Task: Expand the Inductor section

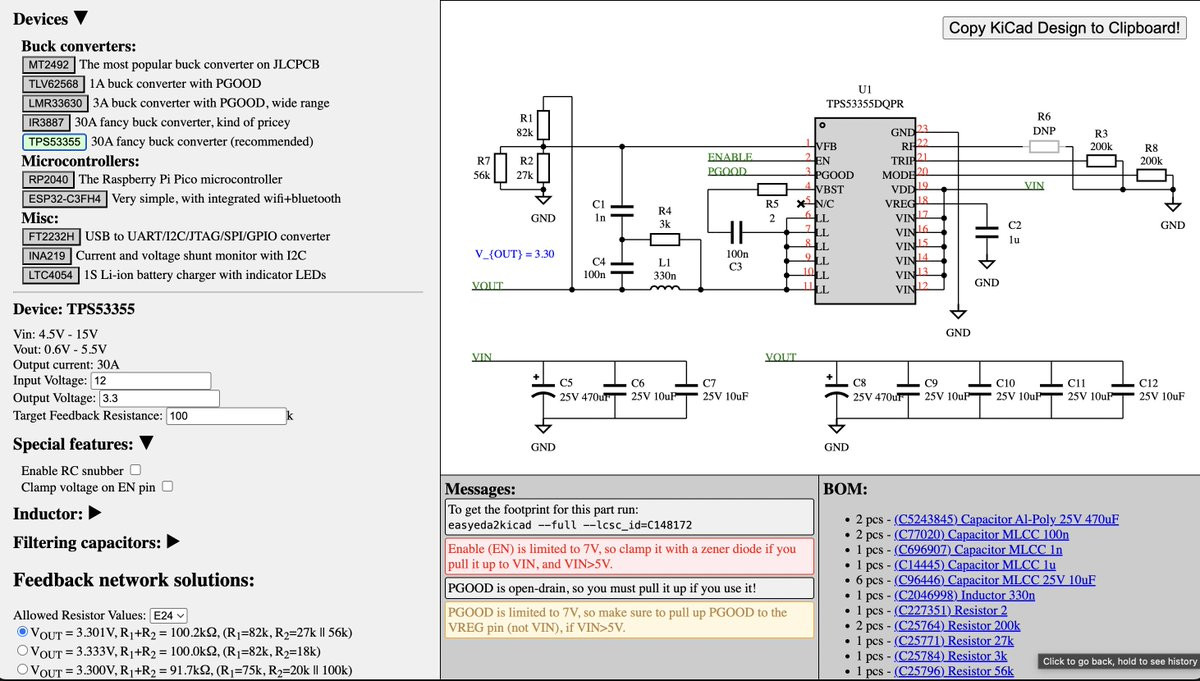Action: coord(95,514)
